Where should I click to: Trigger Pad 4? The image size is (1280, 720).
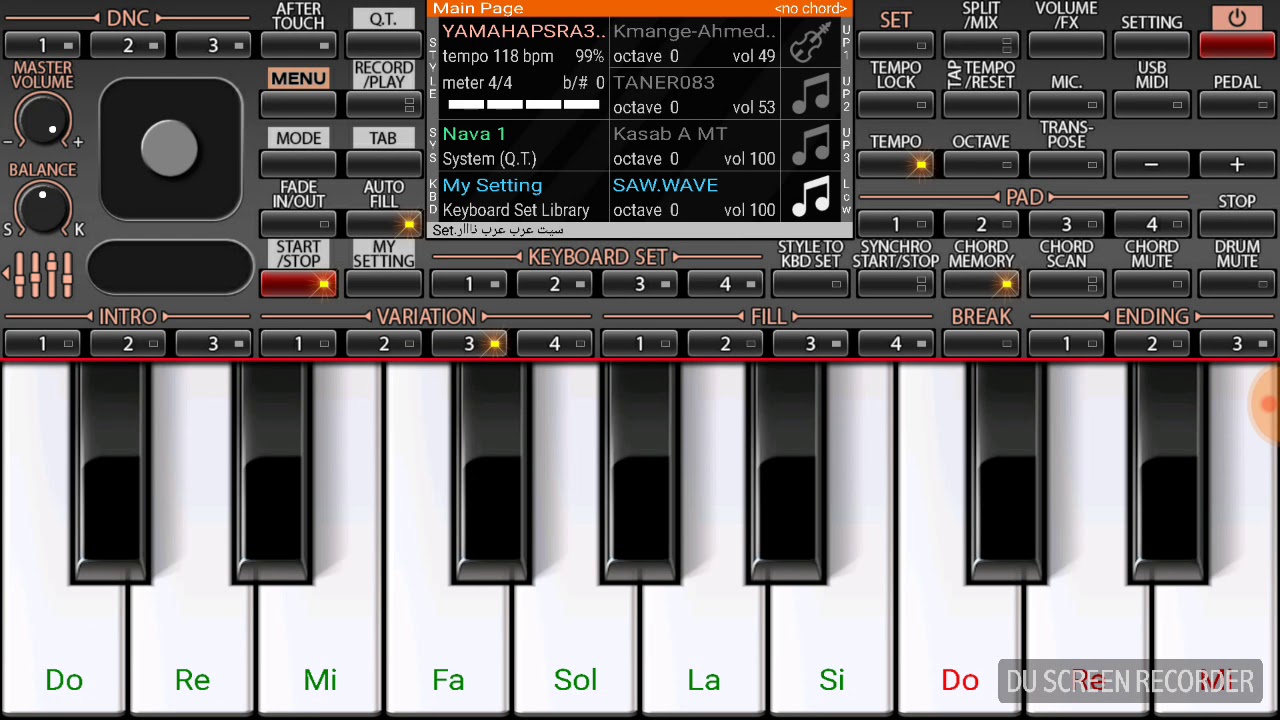click(1152, 224)
